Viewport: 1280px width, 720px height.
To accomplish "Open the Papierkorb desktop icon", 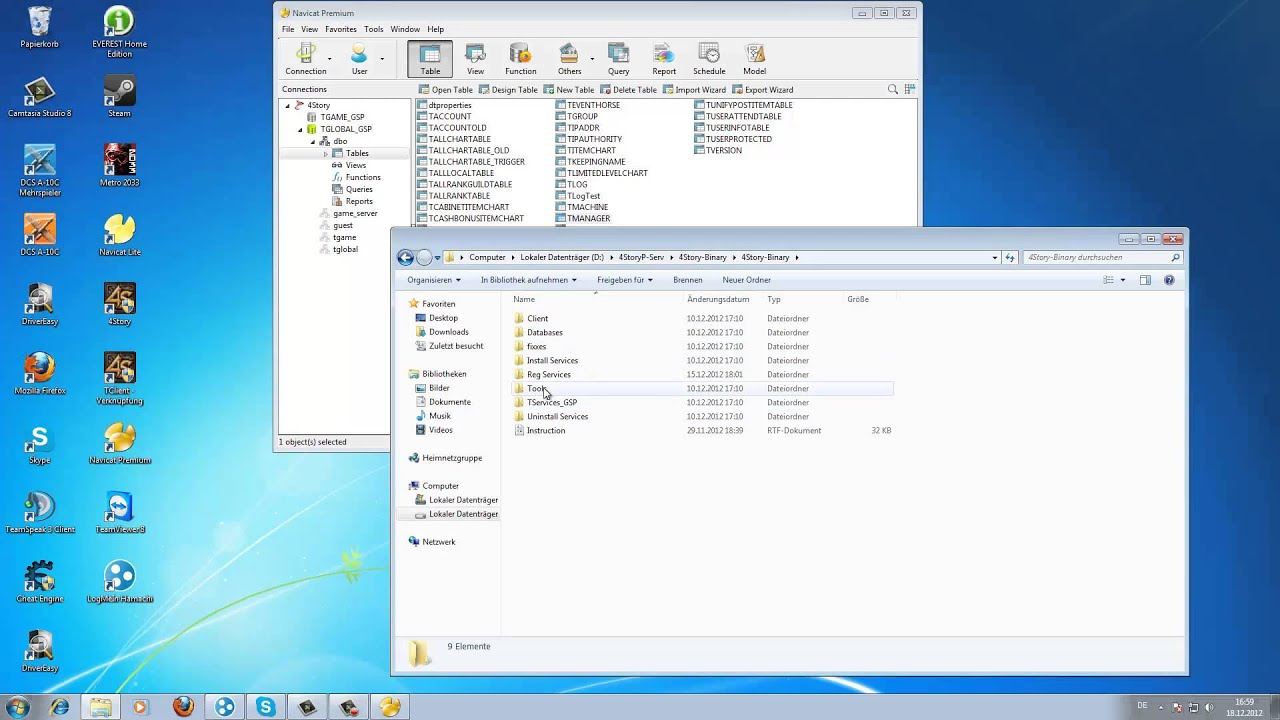I will pos(40,29).
